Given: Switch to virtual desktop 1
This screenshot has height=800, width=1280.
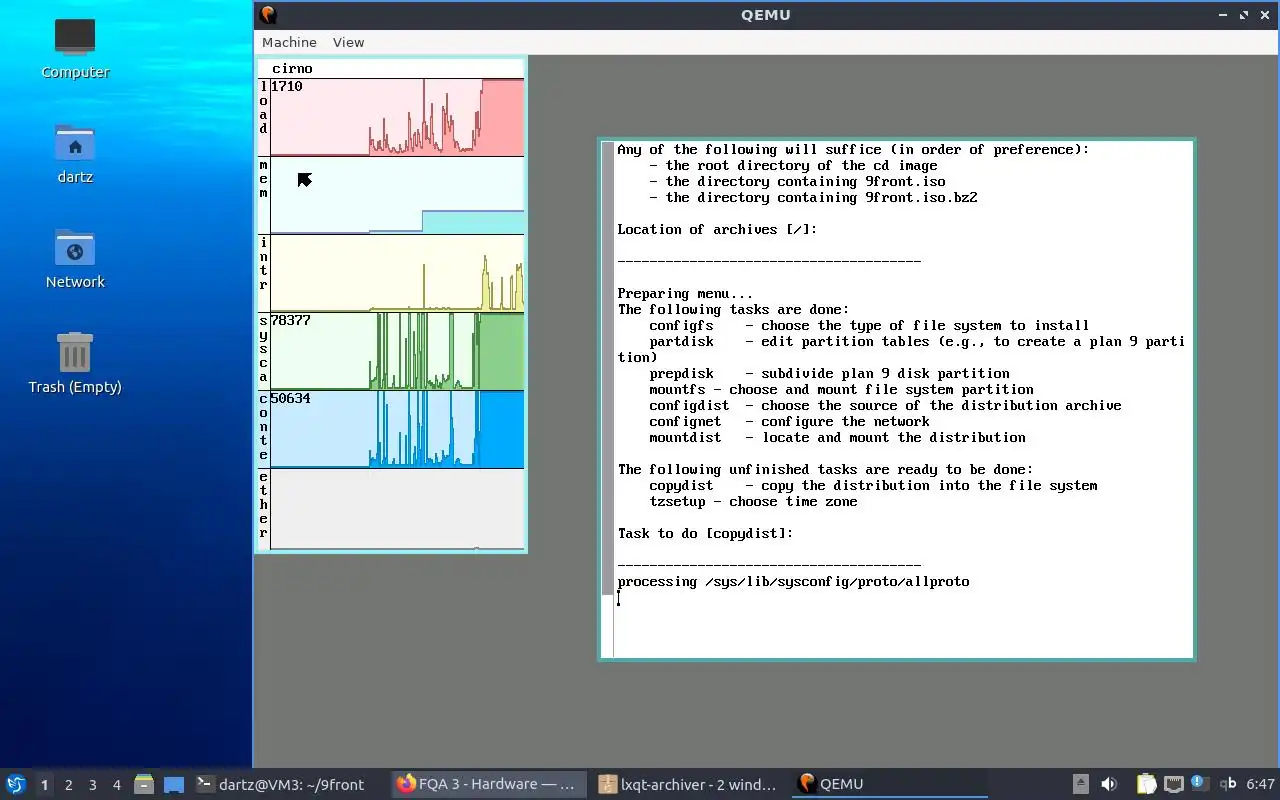Looking at the screenshot, I should click(44, 785).
